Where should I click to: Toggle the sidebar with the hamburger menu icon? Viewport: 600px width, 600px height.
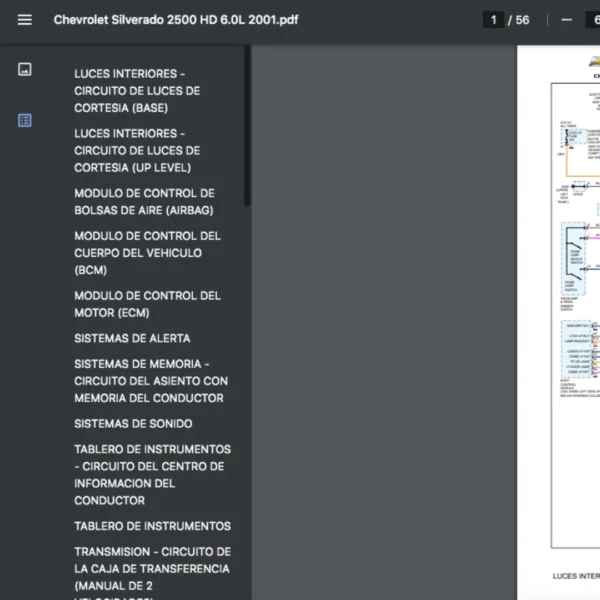tap(25, 20)
